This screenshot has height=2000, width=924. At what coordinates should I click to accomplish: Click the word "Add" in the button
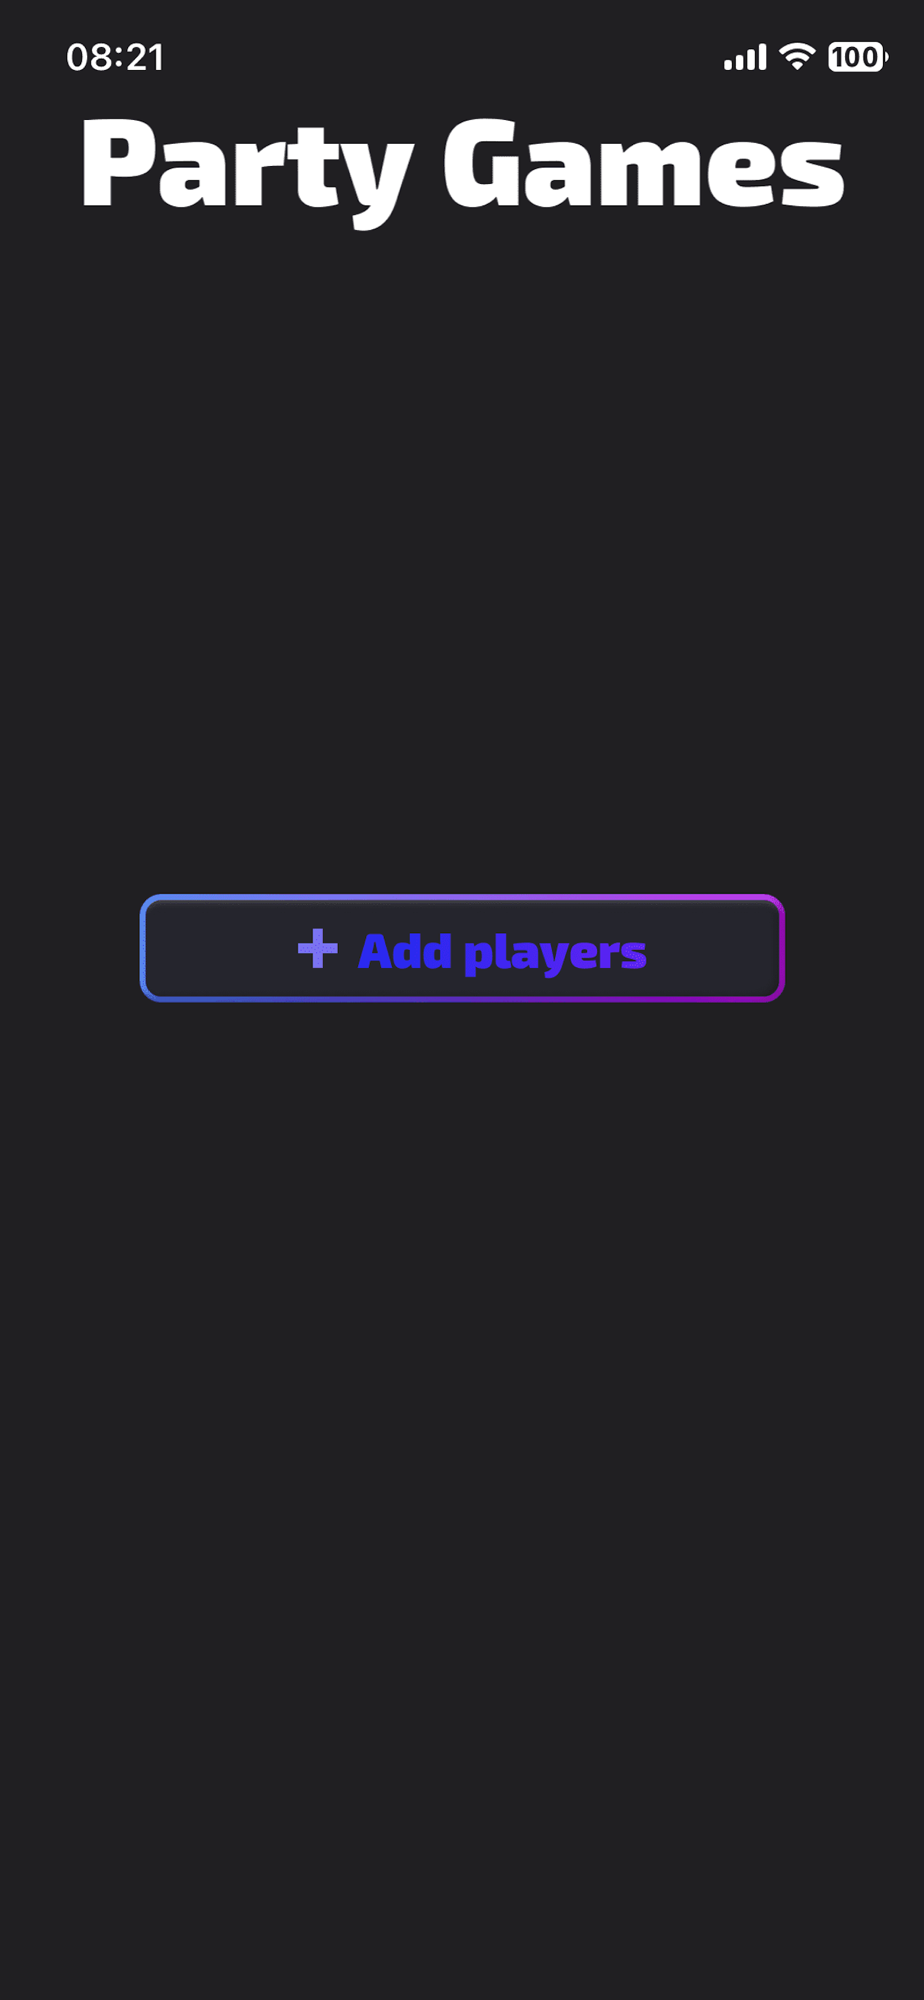(x=405, y=951)
